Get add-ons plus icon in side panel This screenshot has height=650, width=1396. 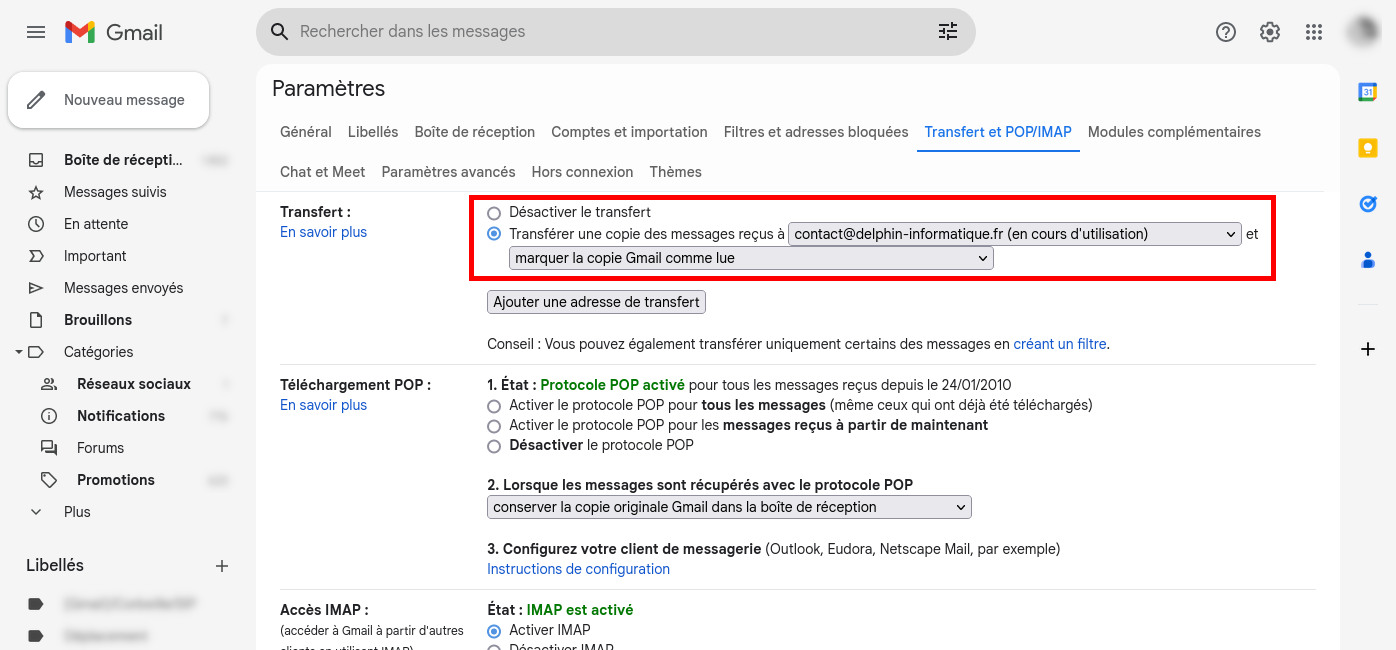pos(1368,349)
